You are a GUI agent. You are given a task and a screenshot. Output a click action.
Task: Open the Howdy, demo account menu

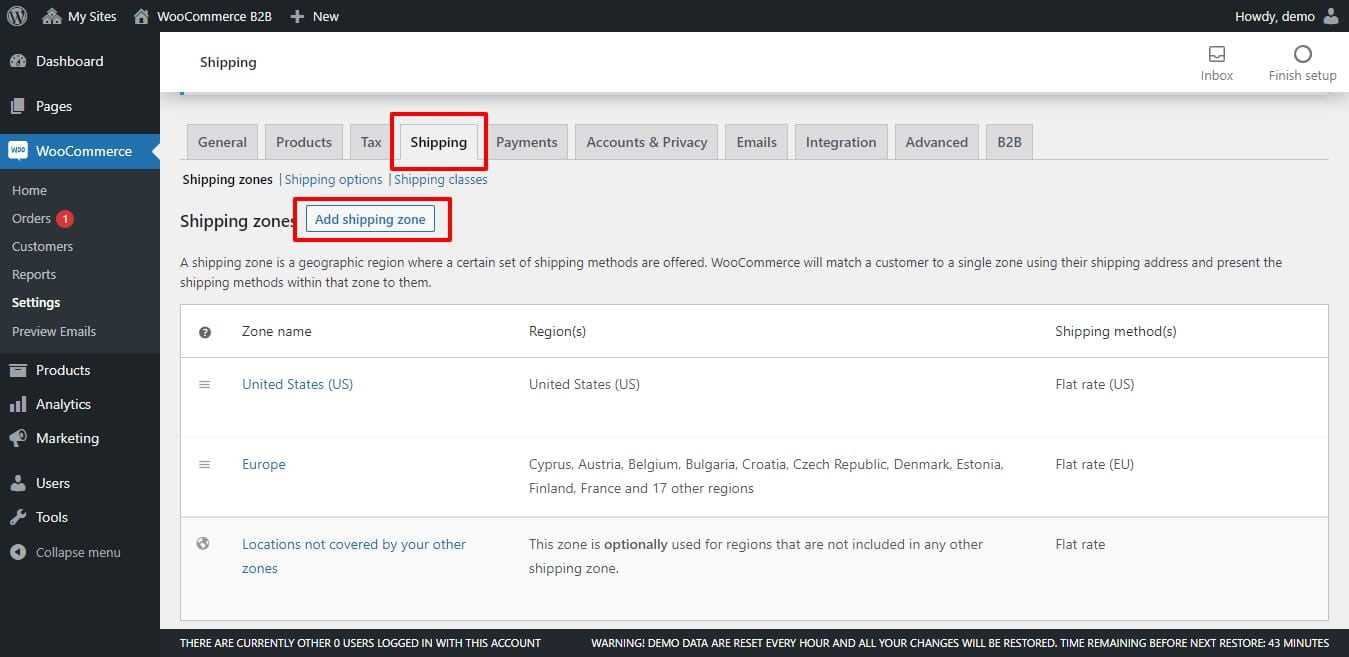(1287, 16)
